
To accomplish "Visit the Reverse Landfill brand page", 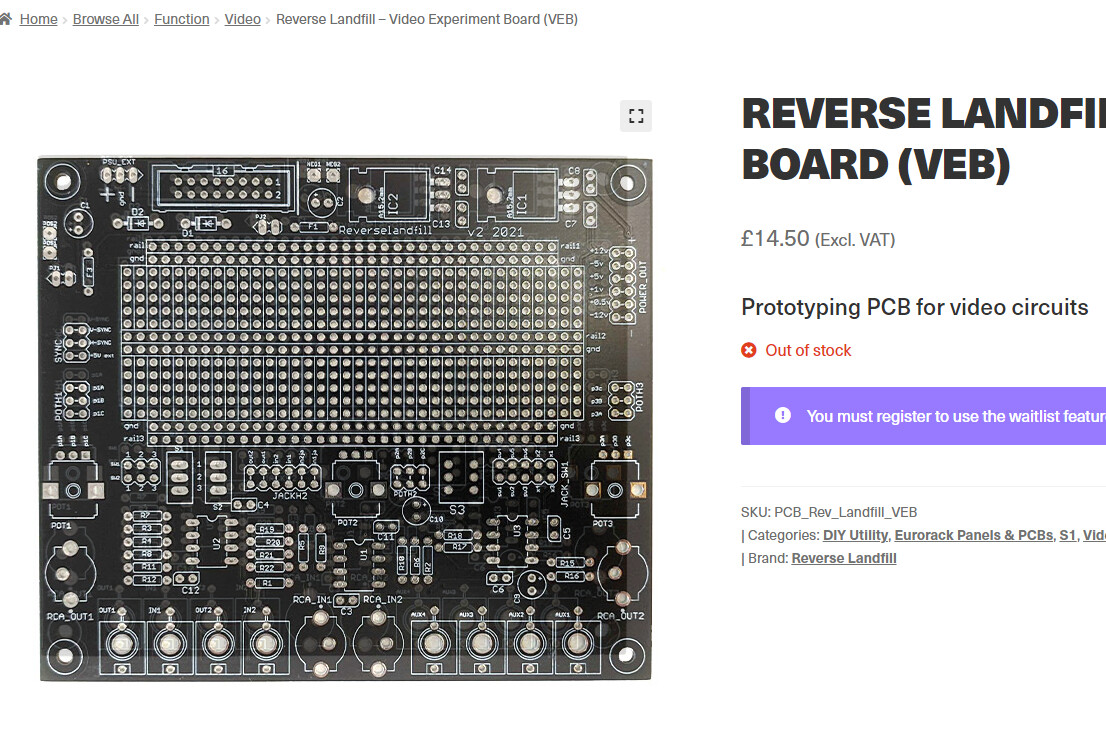I will [x=844, y=559].
